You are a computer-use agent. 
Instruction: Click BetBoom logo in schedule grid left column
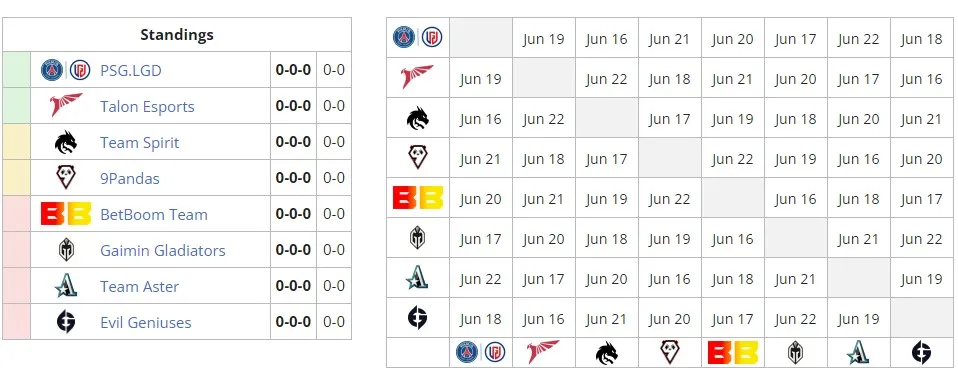[x=418, y=198]
